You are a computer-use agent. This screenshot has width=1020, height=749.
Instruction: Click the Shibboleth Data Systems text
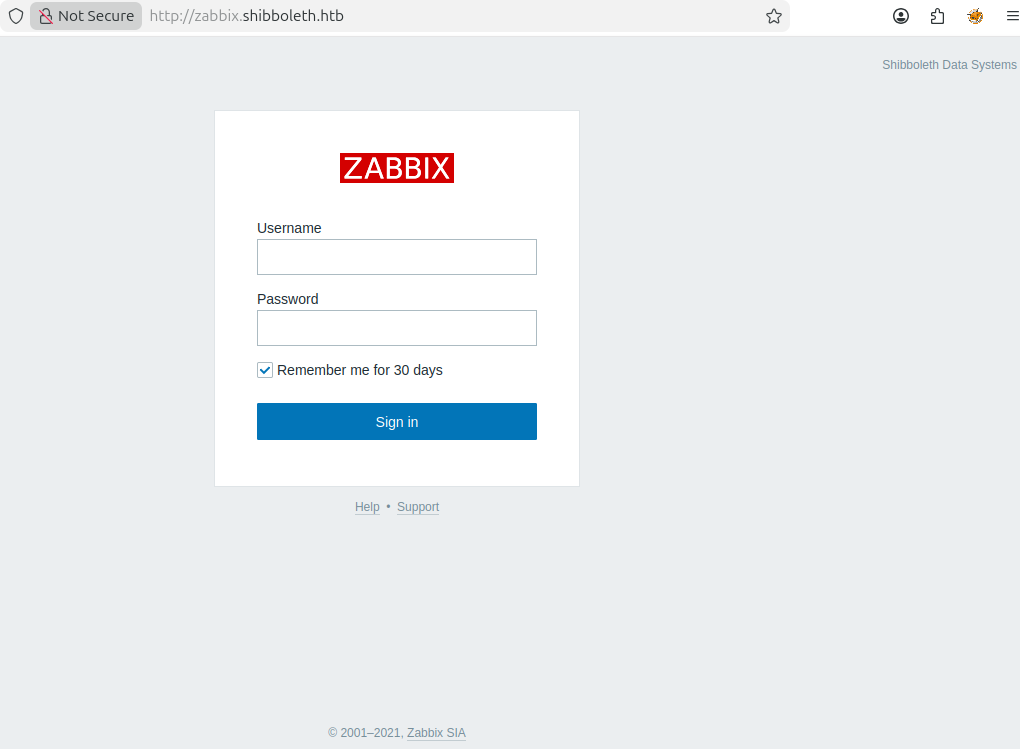pos(949,65)
